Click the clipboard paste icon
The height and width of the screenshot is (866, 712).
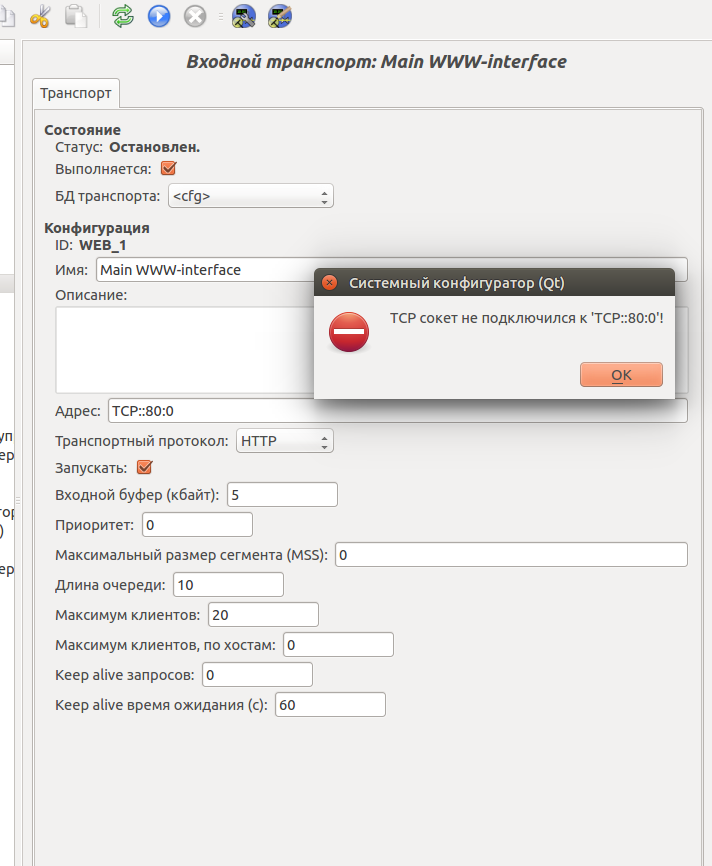click(x=75, y=16)
